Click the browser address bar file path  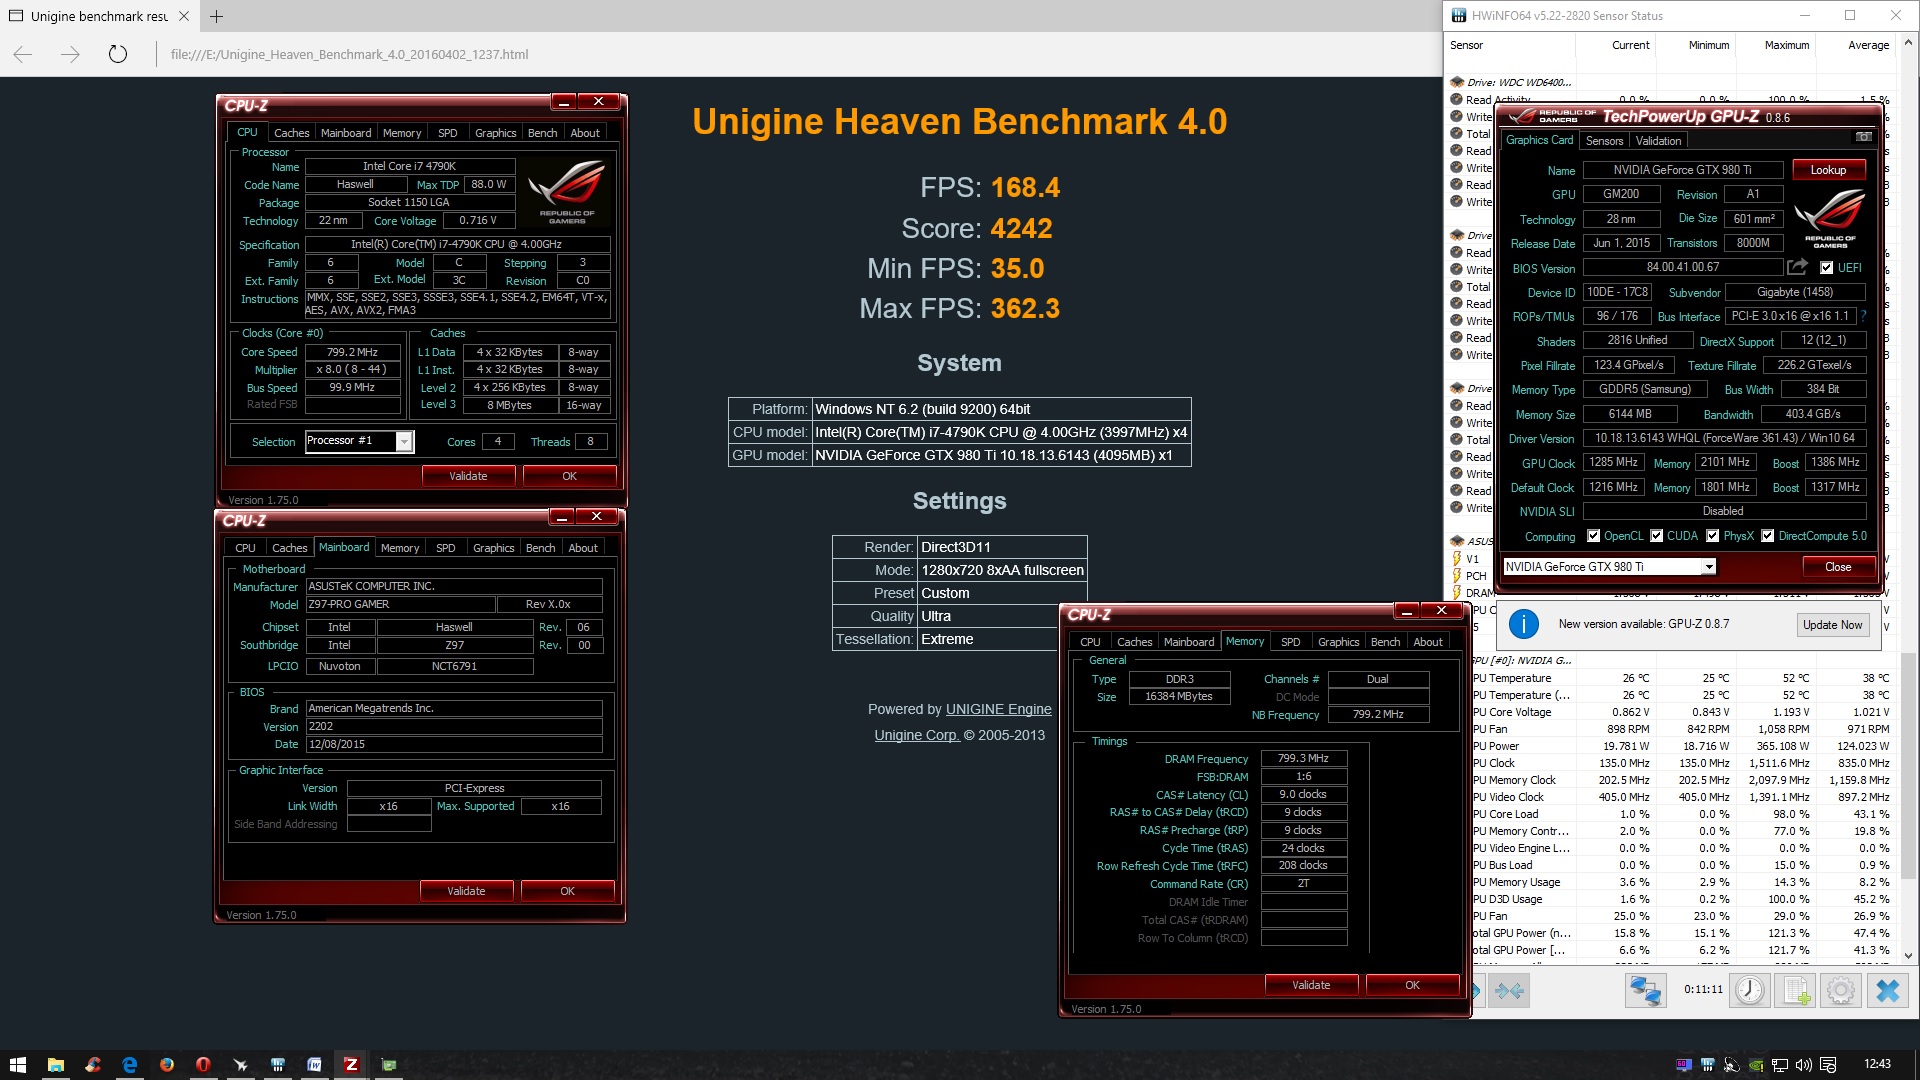point(349,55)
